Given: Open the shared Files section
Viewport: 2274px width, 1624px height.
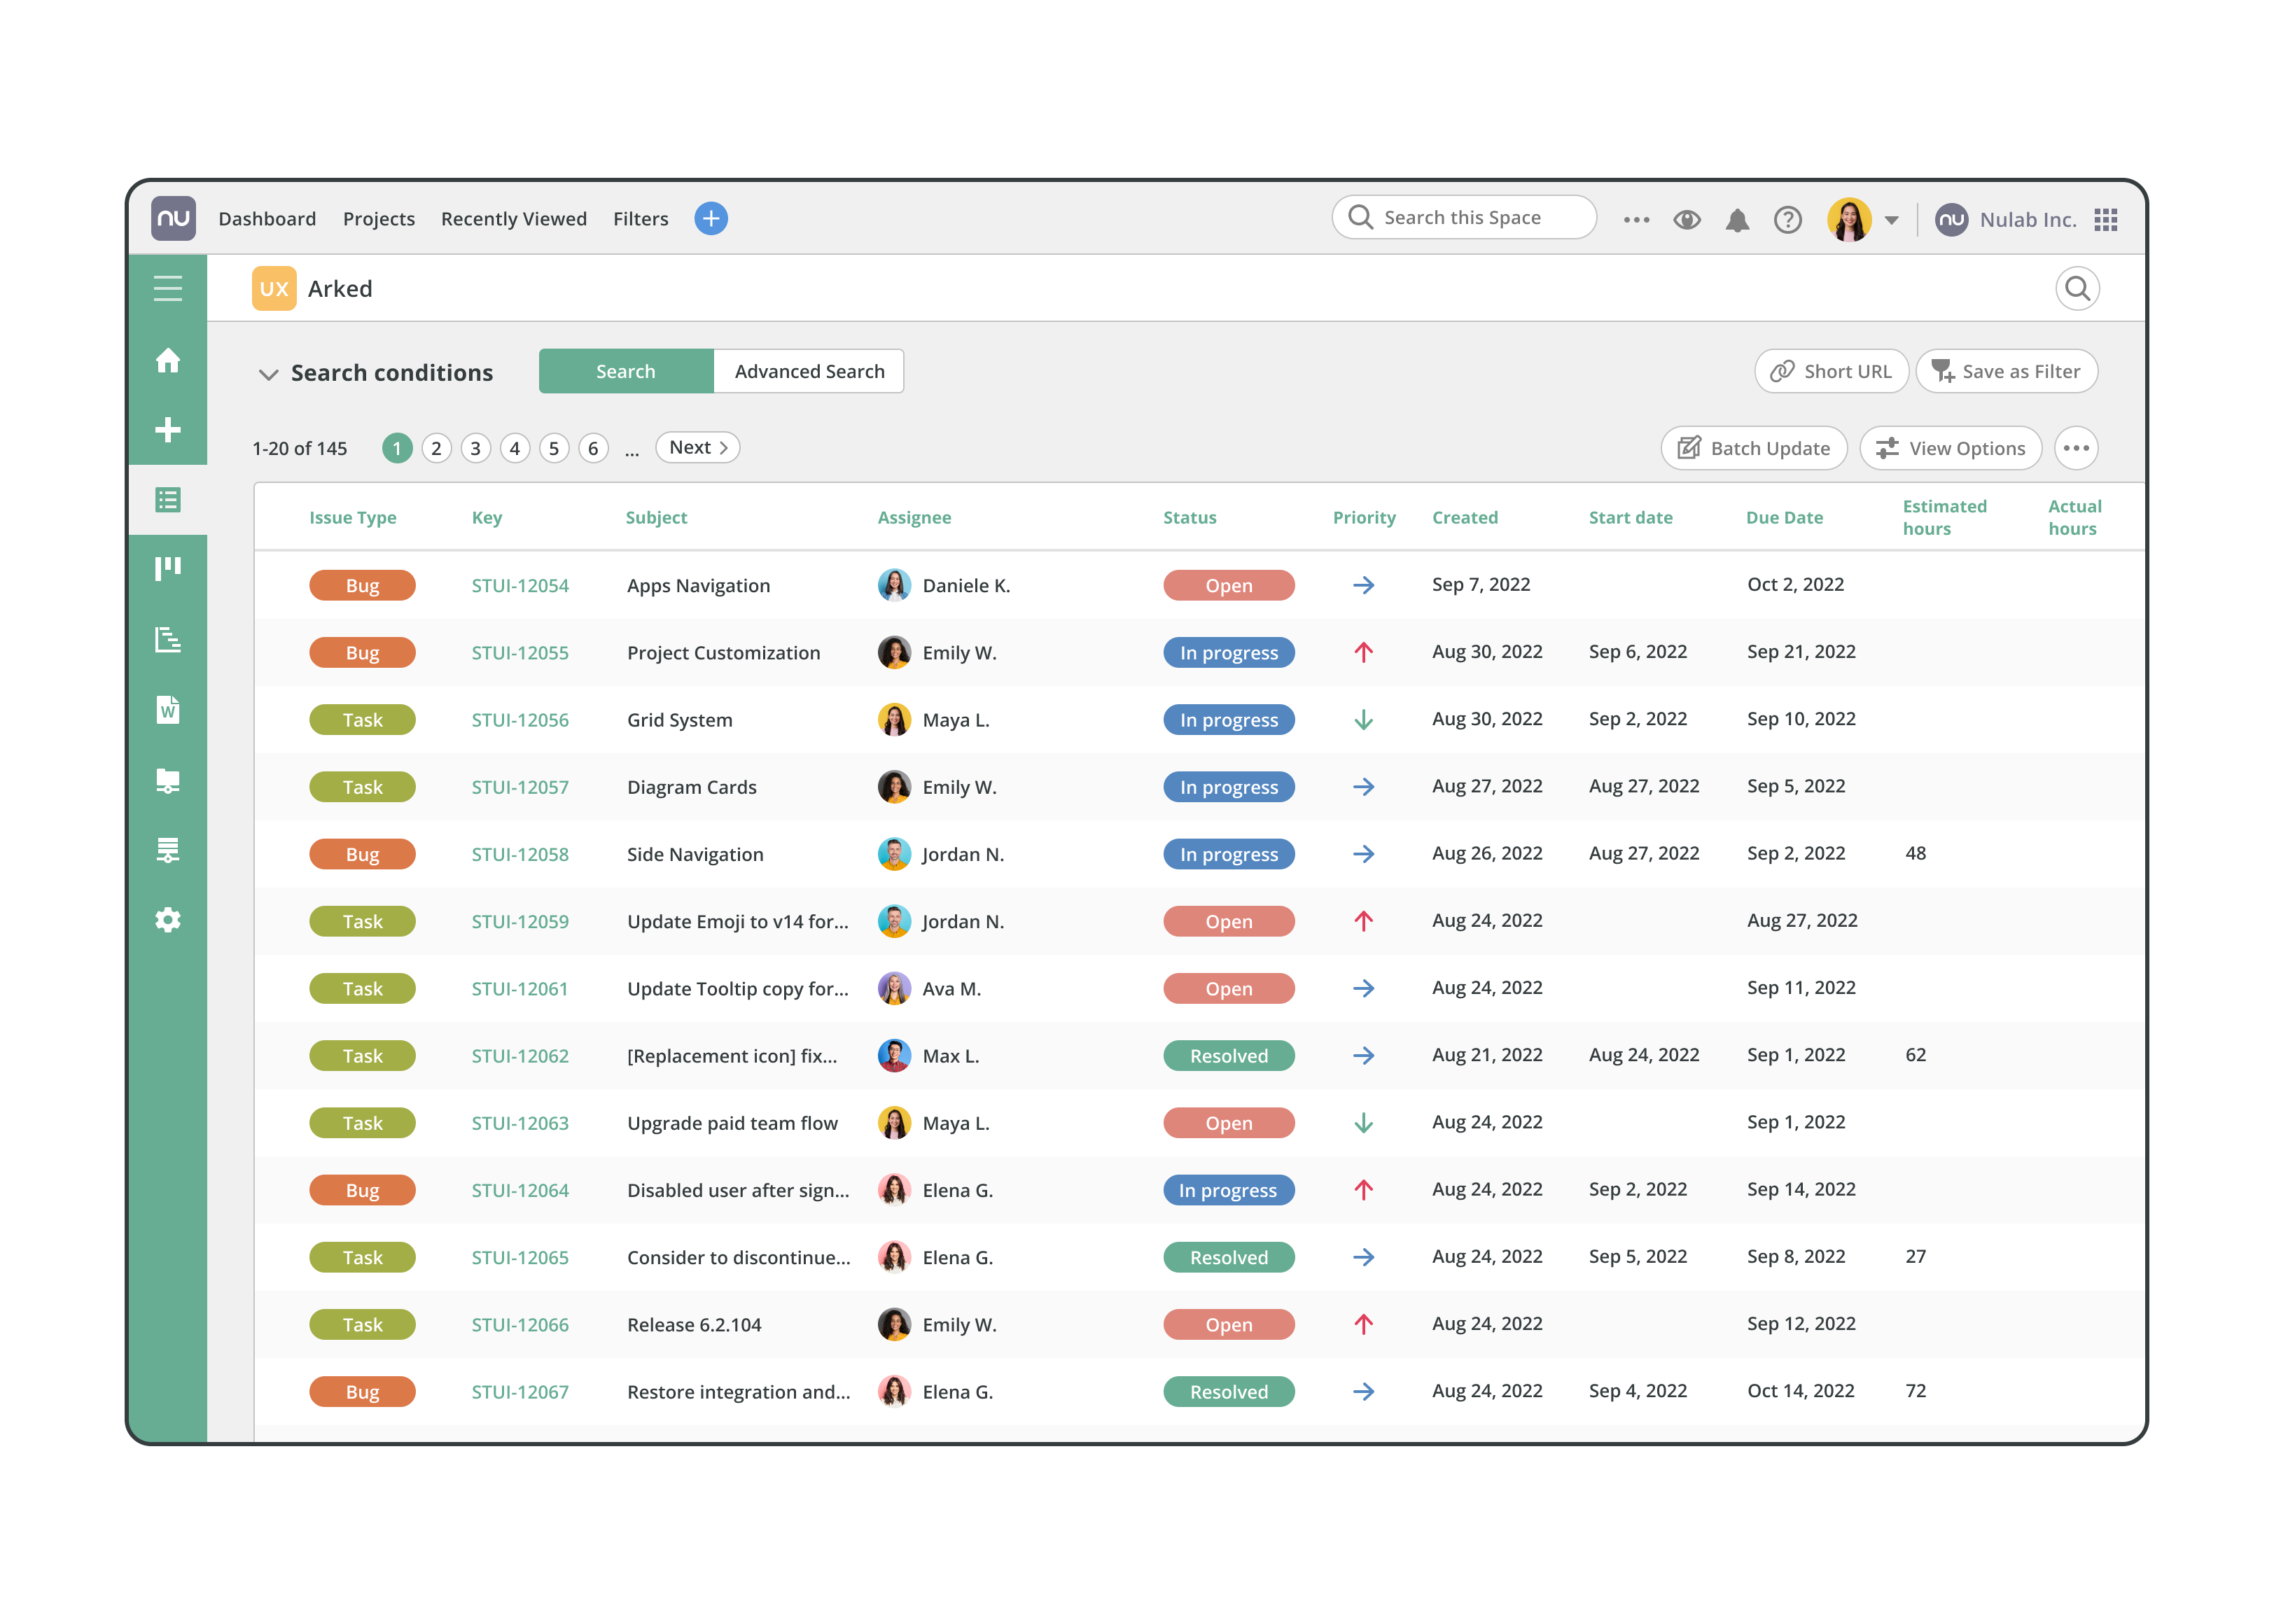Looking at the screenshot, I should (x=168, y=780).
